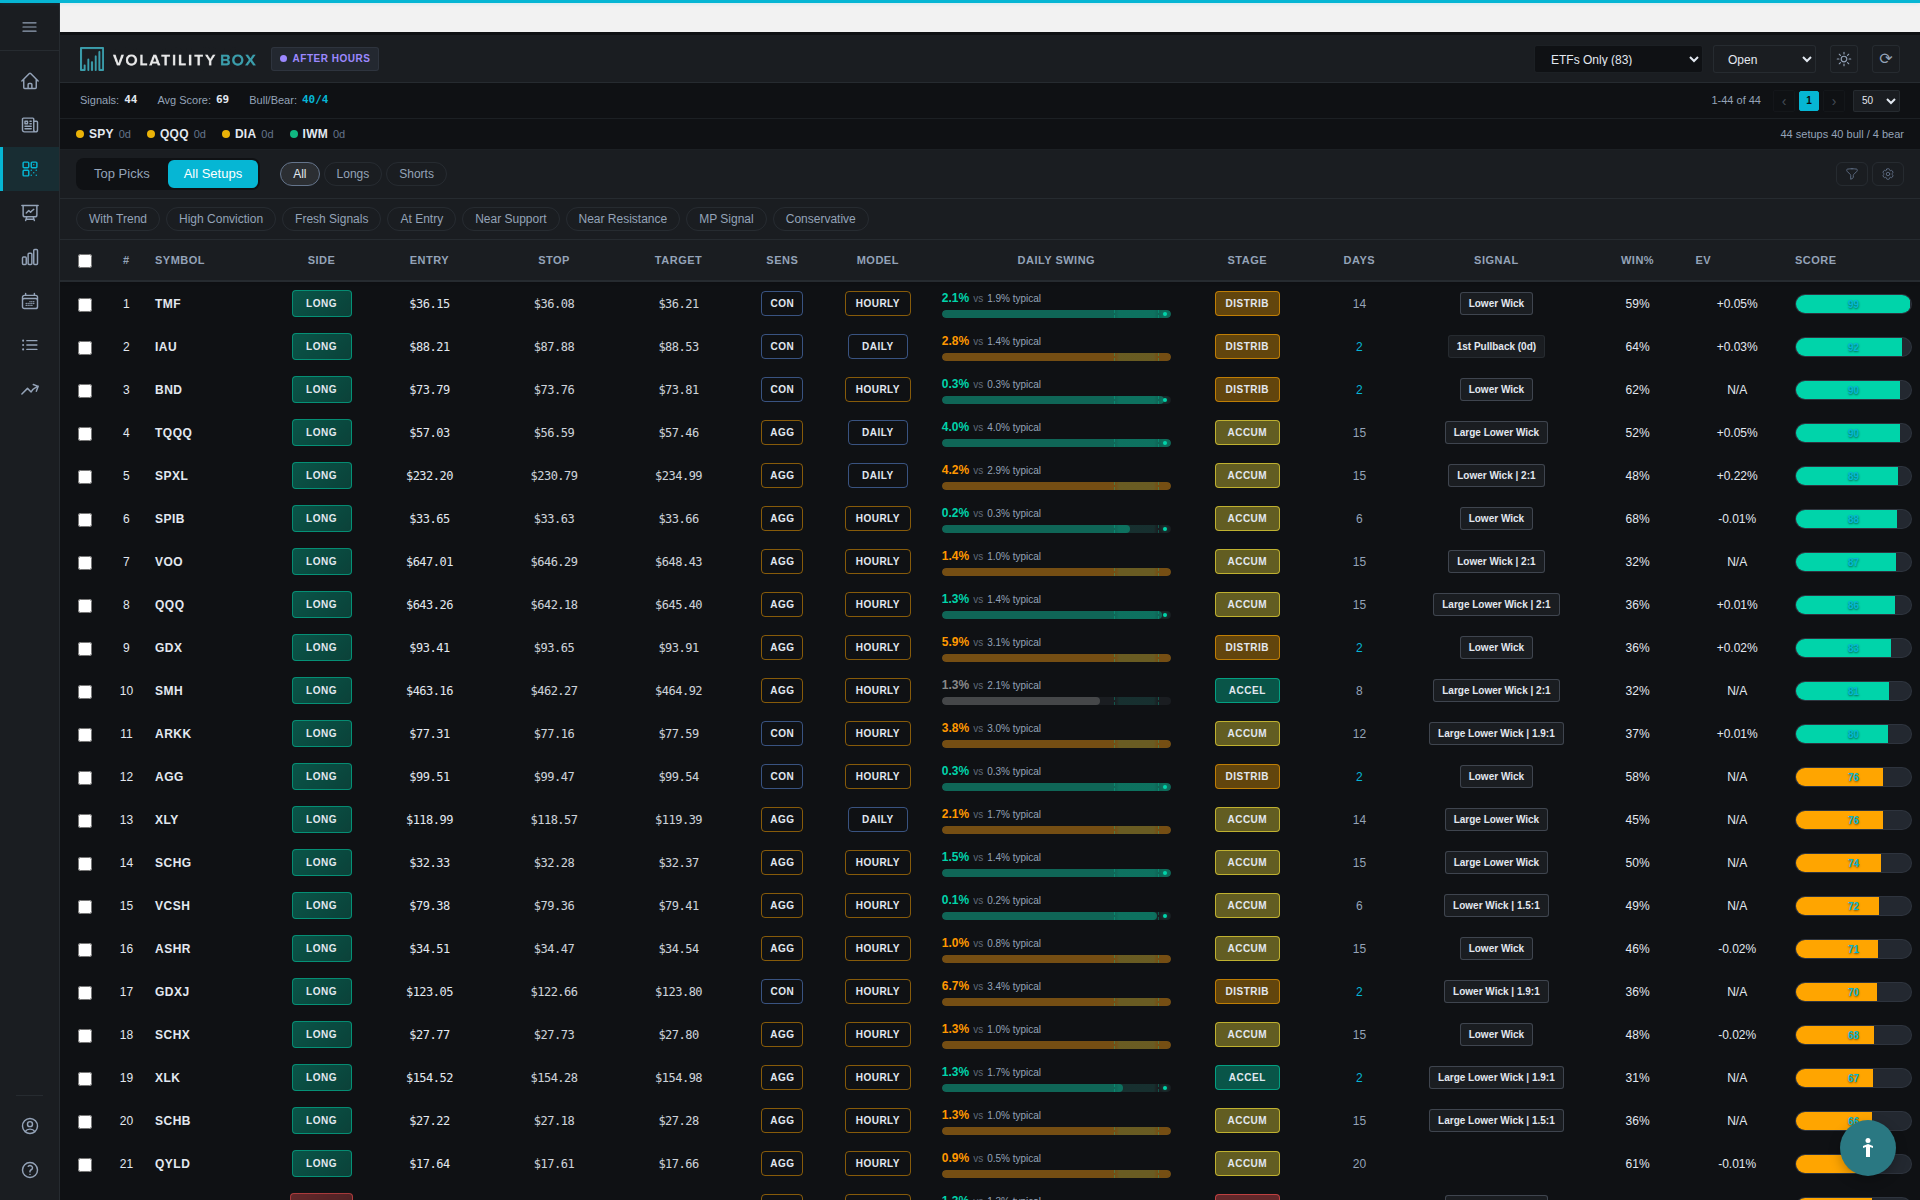This screenshot has height=1200, width=1920.
Task: Select the Longs filter
Action: pos(353,174)
